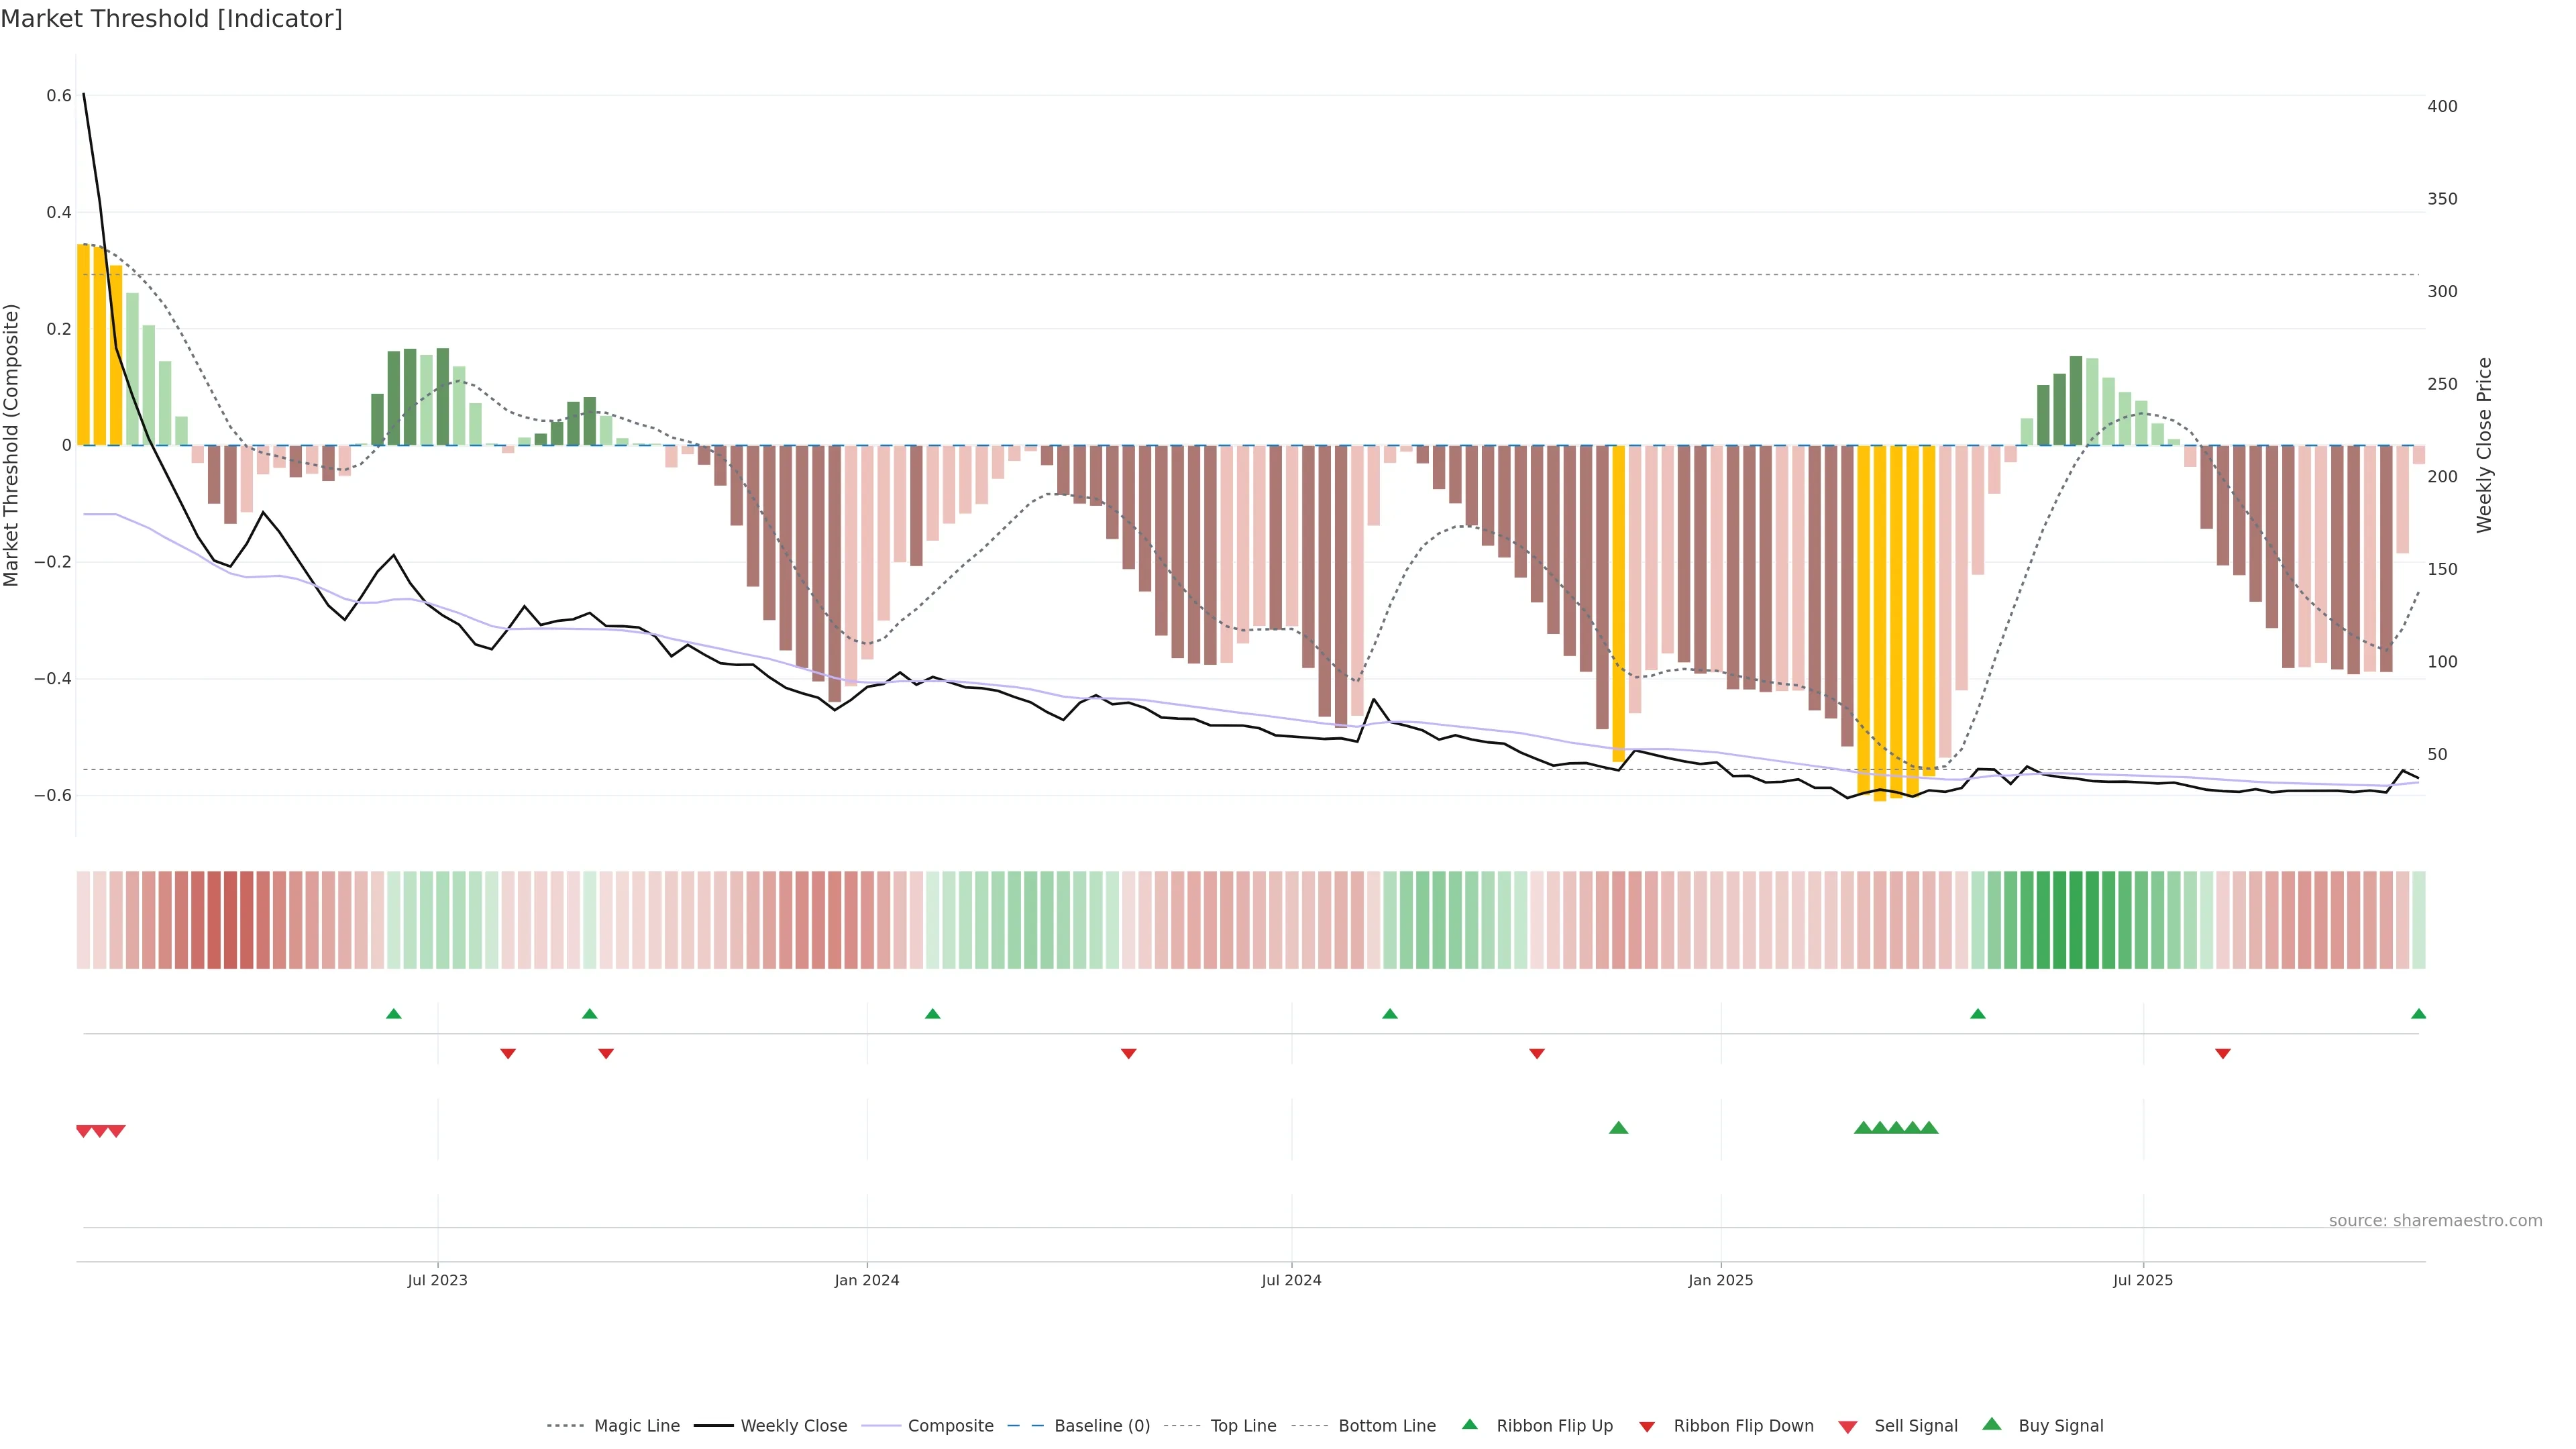
Task: Click the Jan 2025 axis label
Action: (1720, 1280)
